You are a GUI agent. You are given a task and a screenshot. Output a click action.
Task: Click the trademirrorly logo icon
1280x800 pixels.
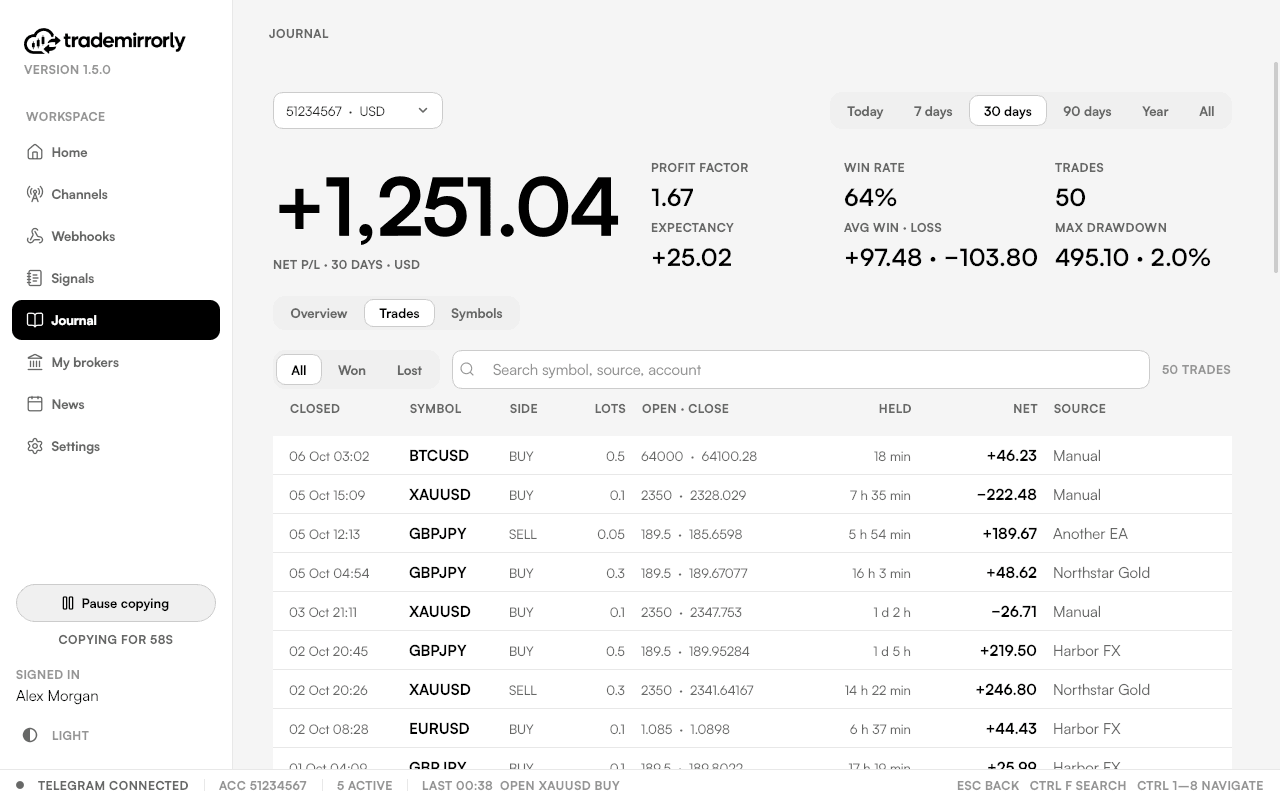42,41
